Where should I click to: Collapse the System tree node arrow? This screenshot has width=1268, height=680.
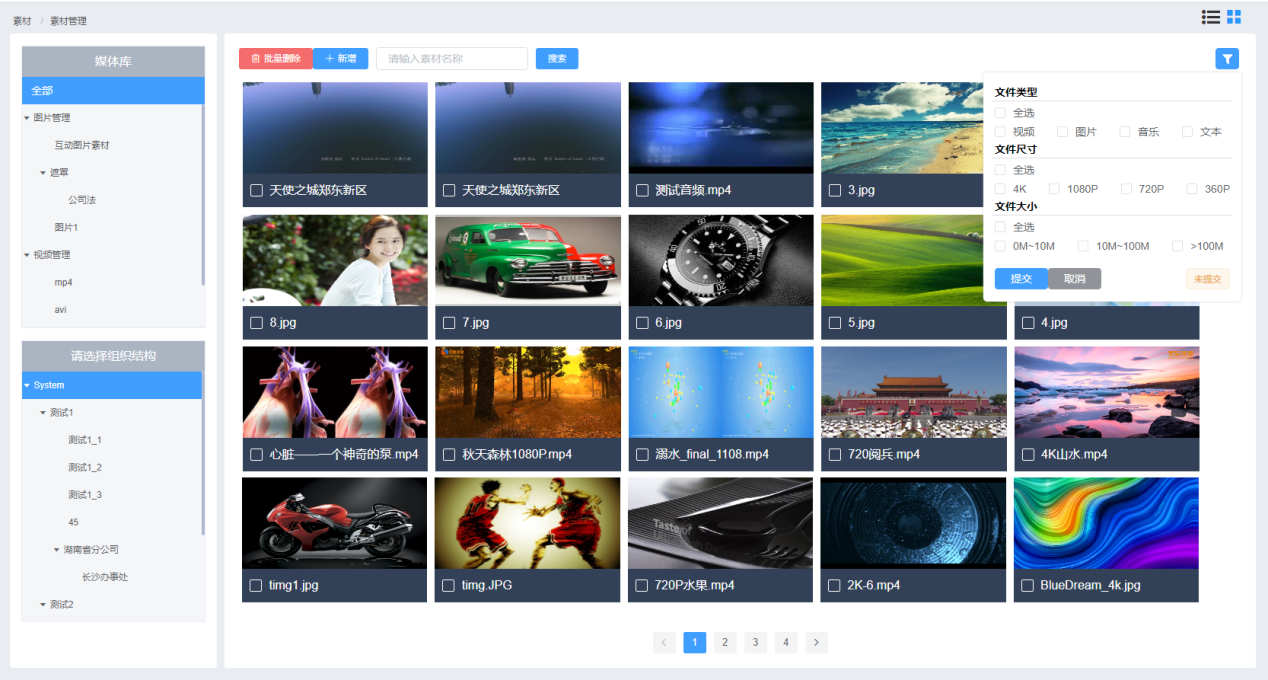tap(27, 385)
